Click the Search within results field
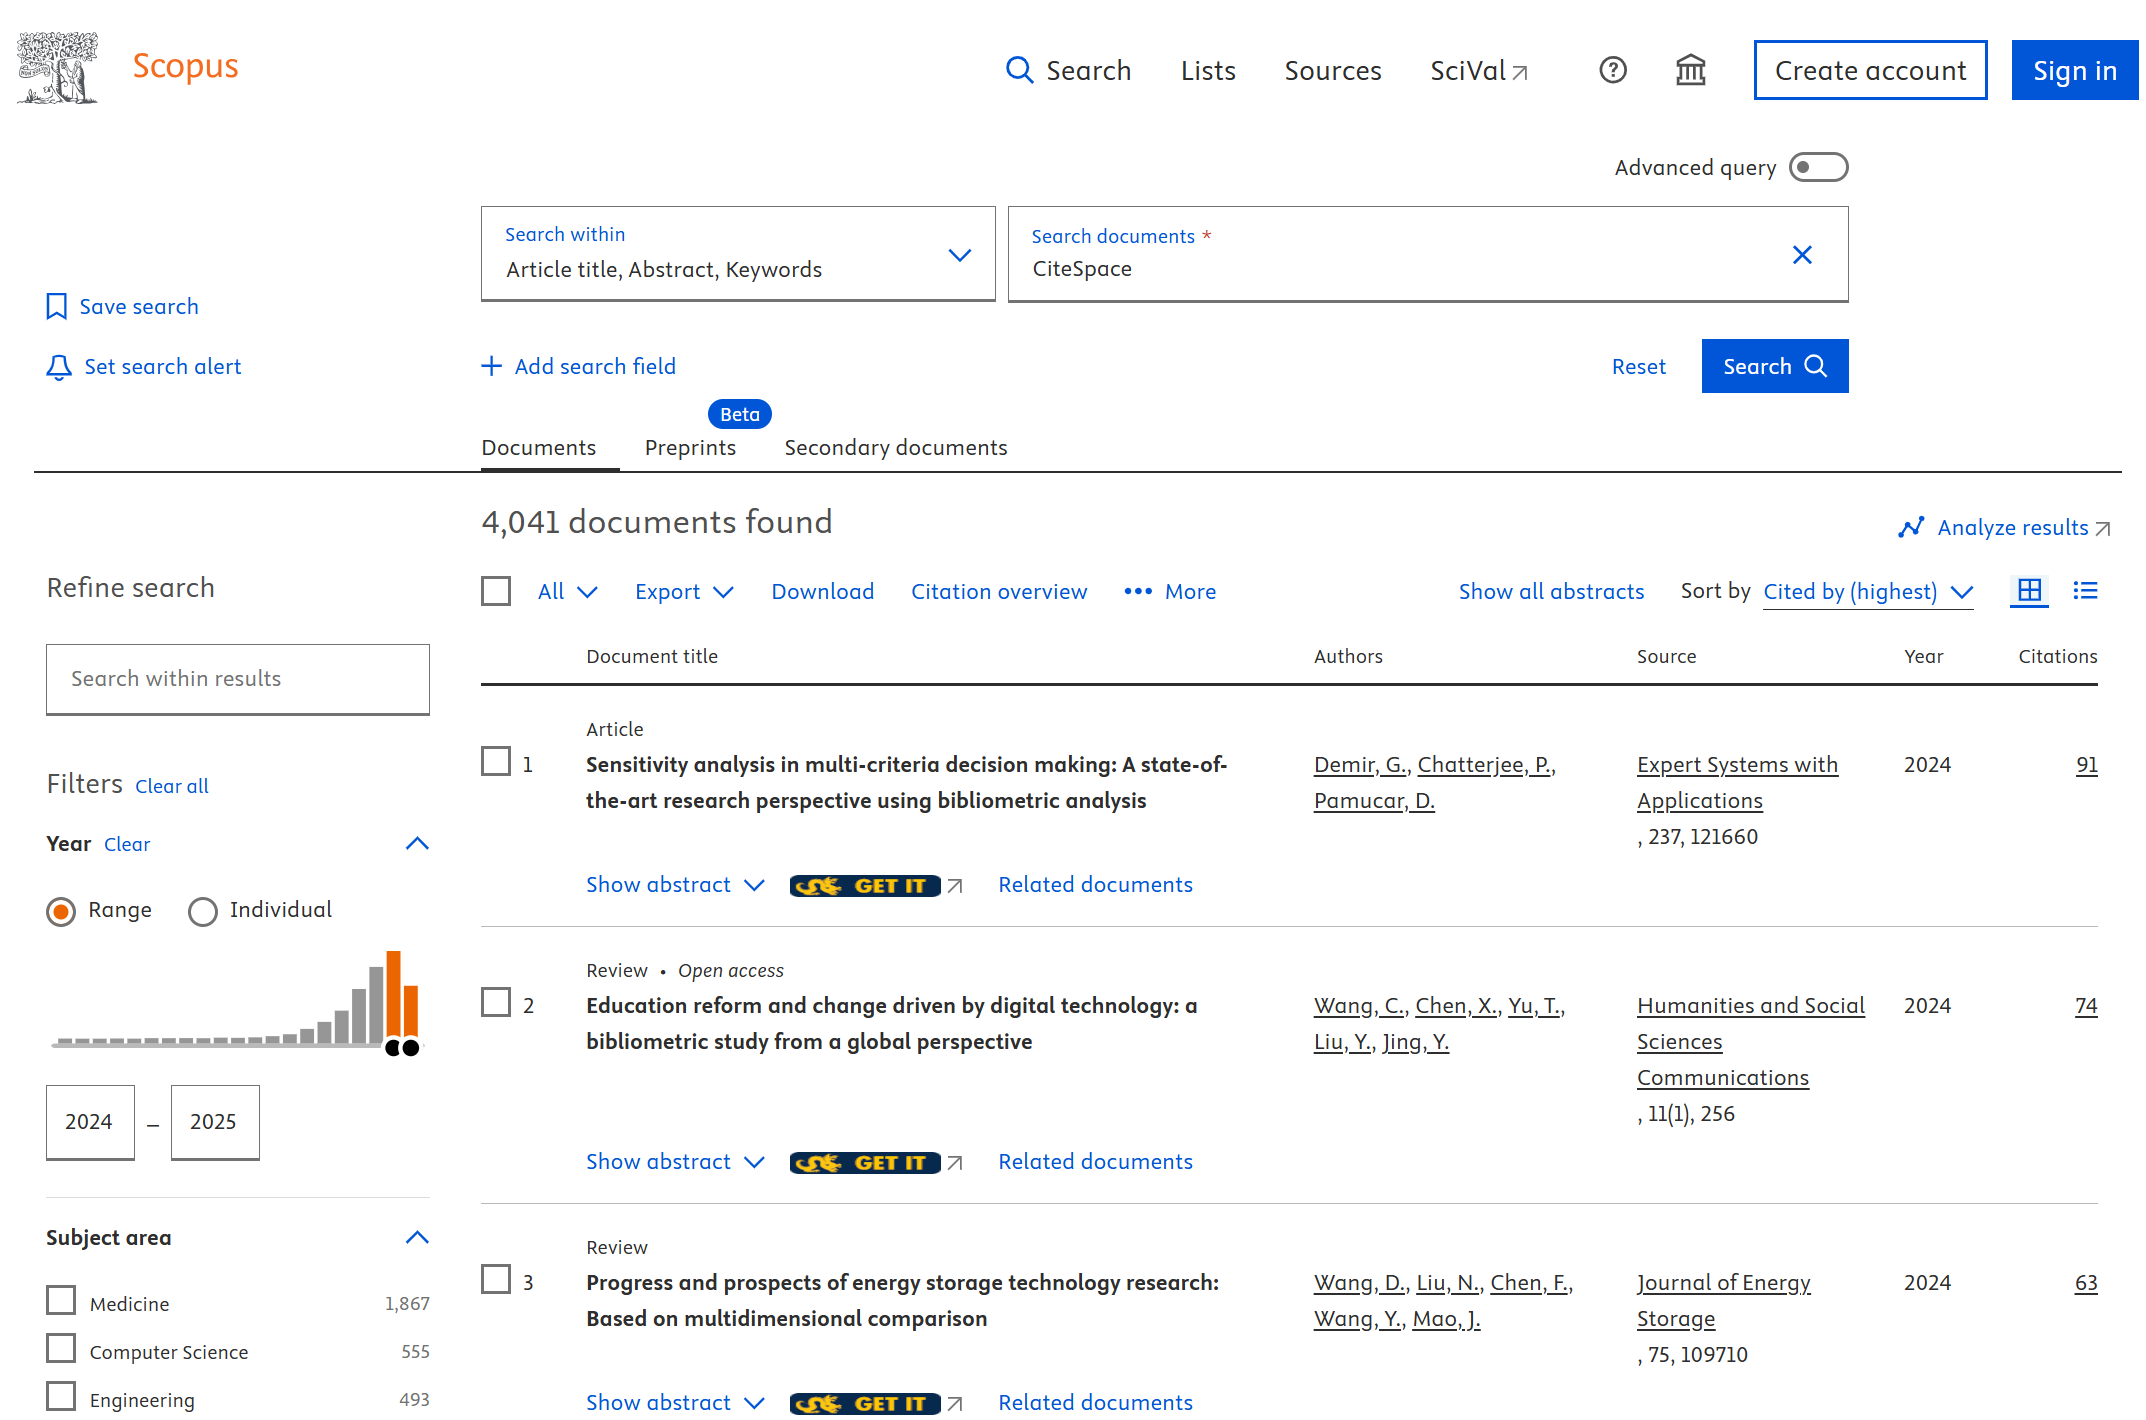Image resolution: width=2146 pixels, height=1420 pixels. 238,679
